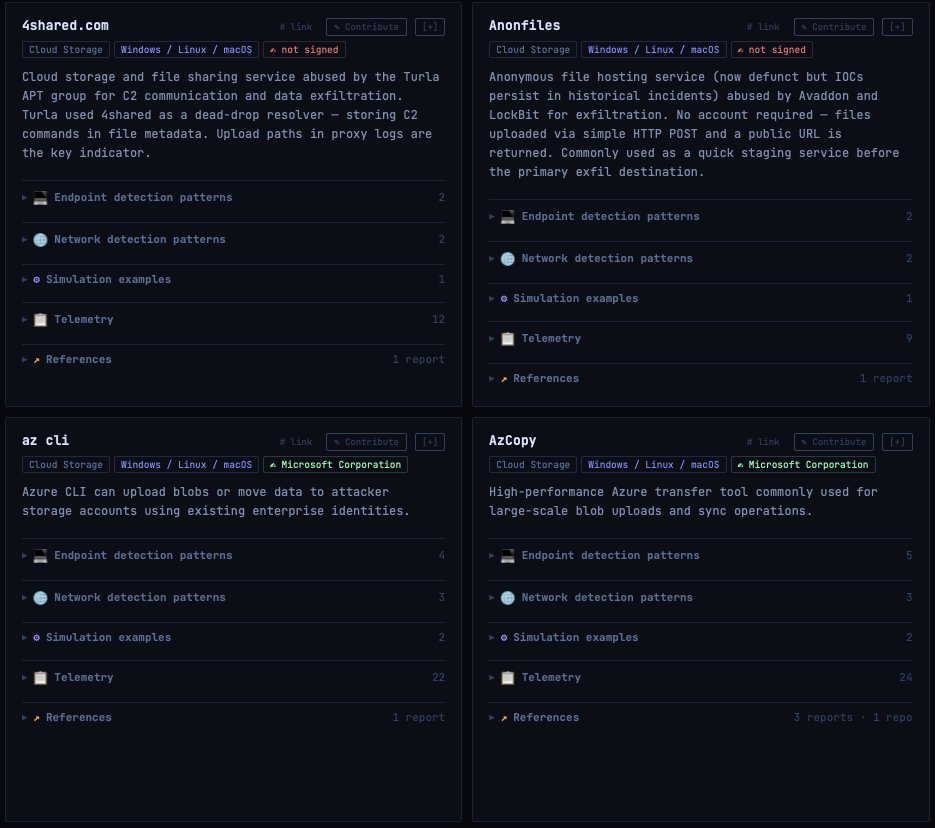Click the az cli card title
Screen dimensions: 935x828
click(45, 441)
